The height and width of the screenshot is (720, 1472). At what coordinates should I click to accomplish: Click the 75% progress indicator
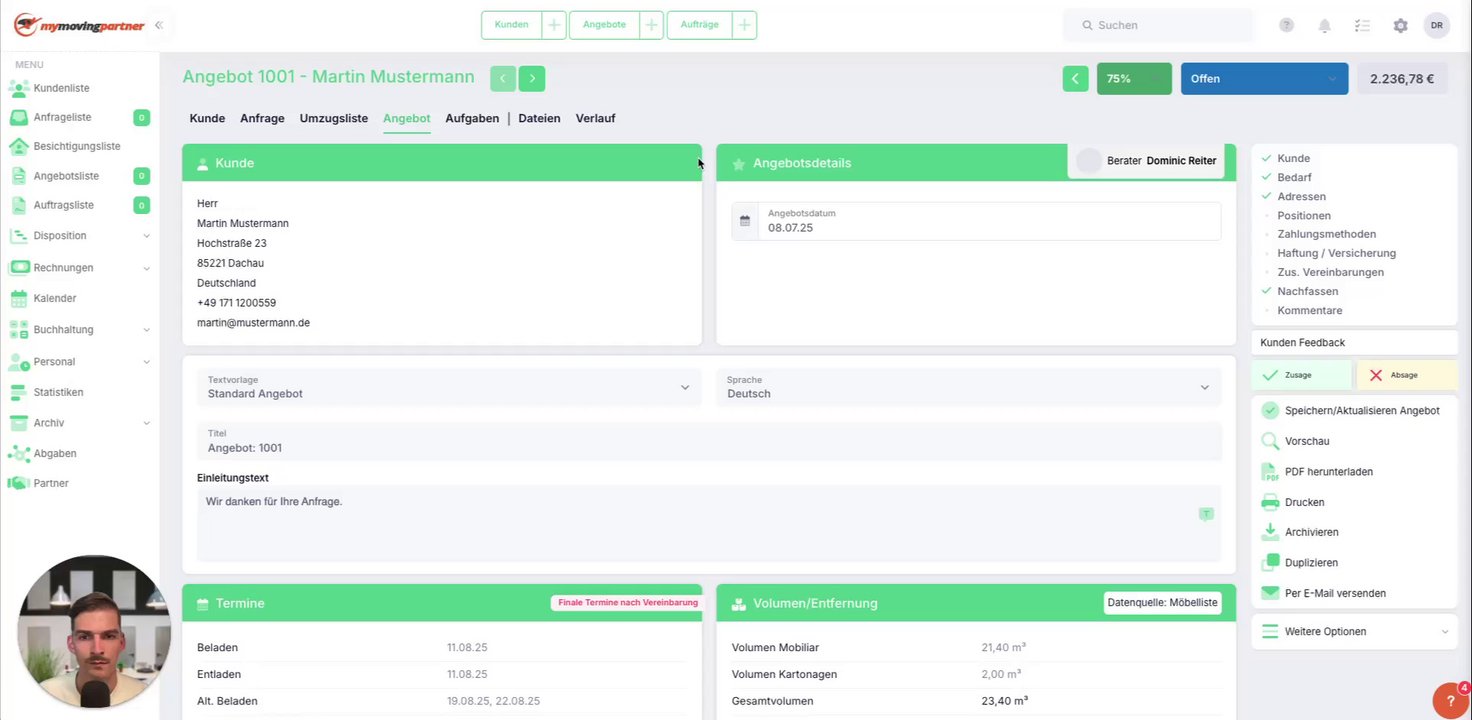(1134, 78)
